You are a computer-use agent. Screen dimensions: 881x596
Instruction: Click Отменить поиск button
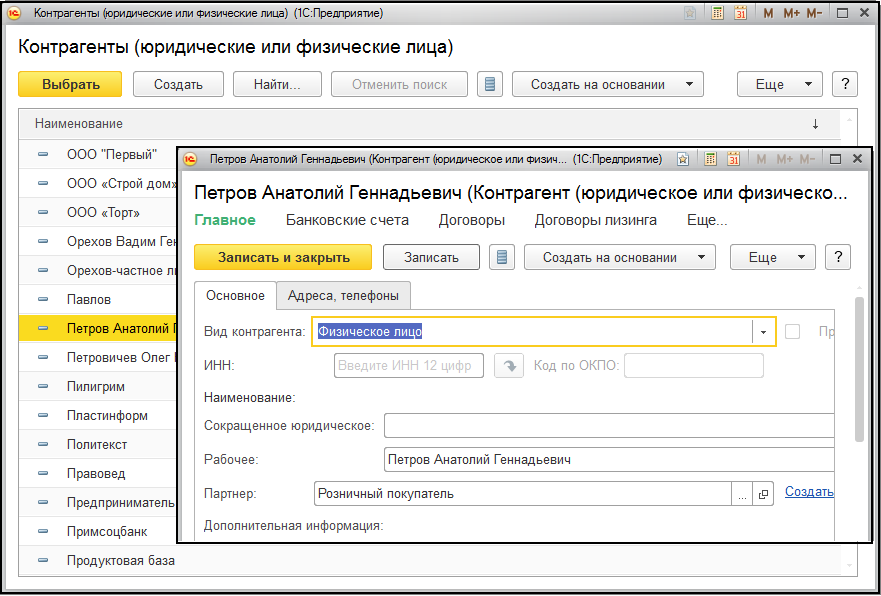[x=399, y=84]
